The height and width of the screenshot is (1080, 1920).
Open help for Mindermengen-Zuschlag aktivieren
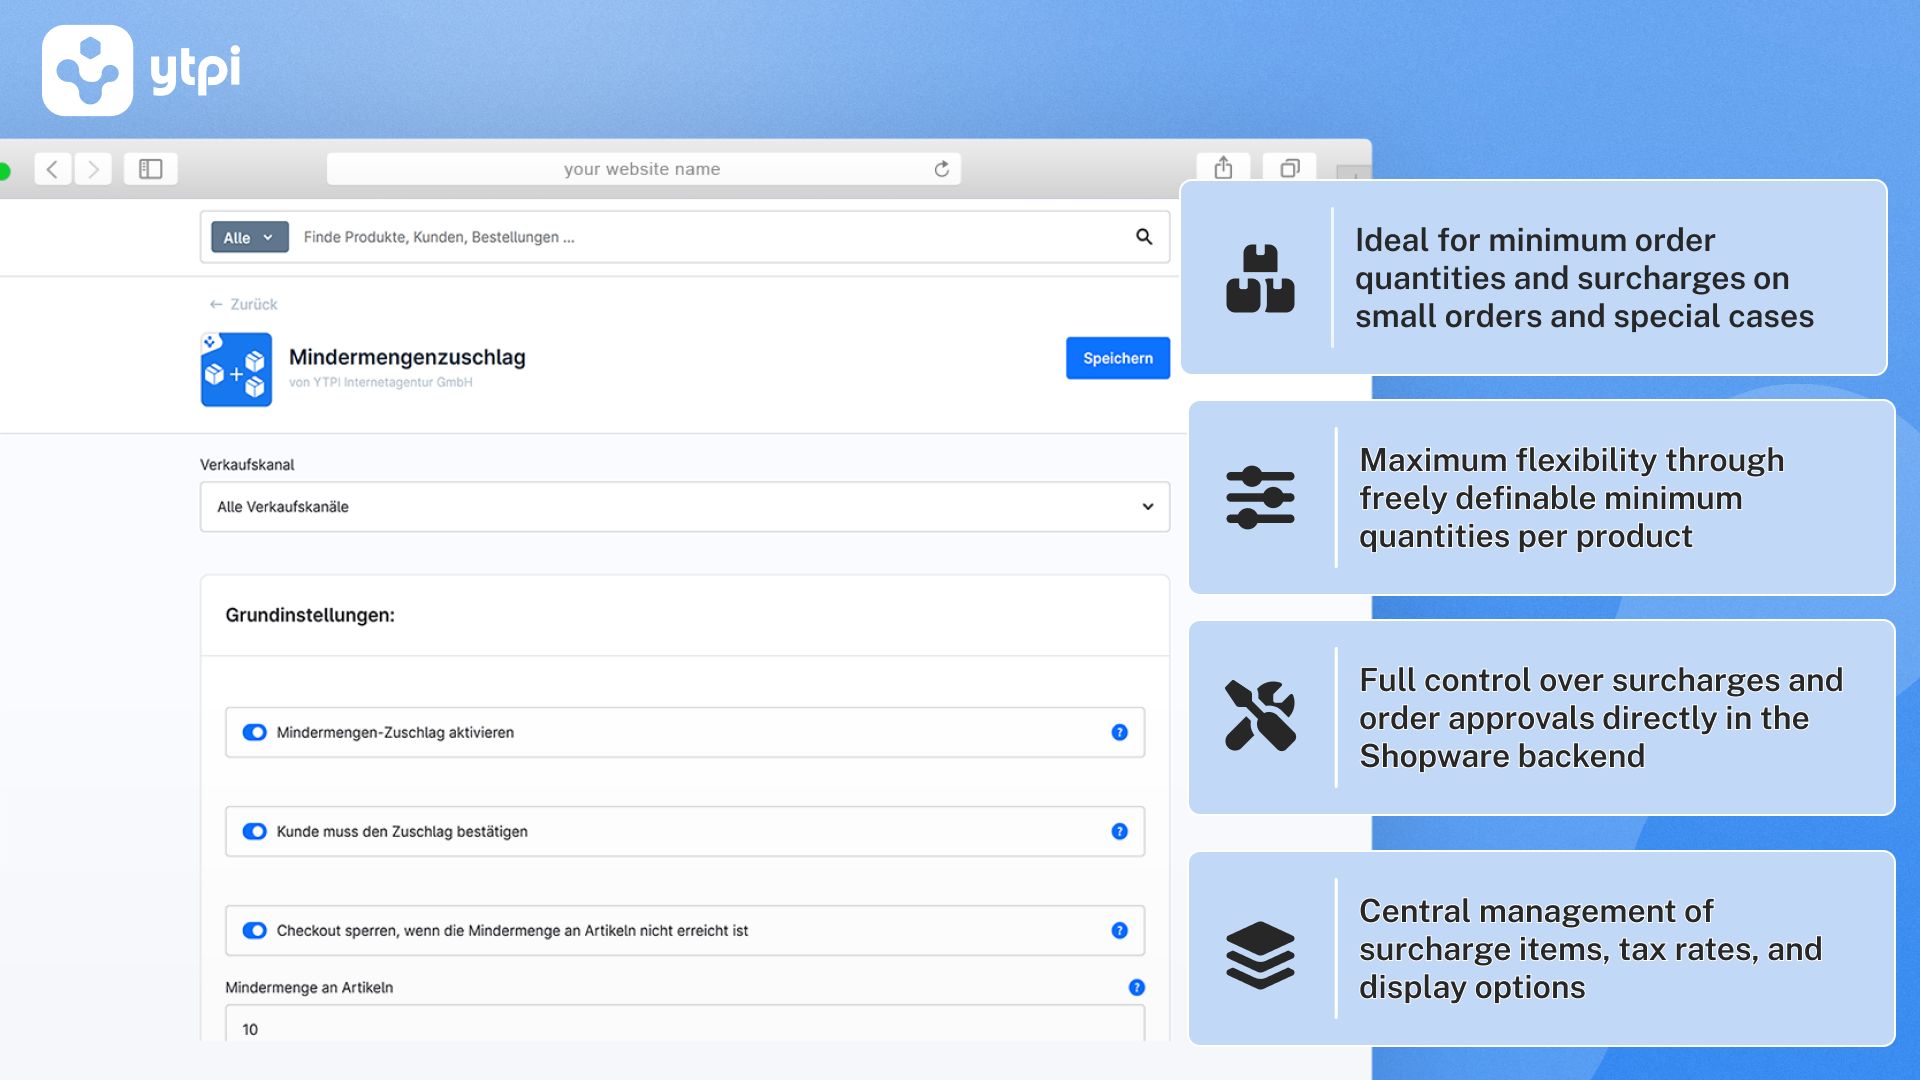coord(1119,732)
